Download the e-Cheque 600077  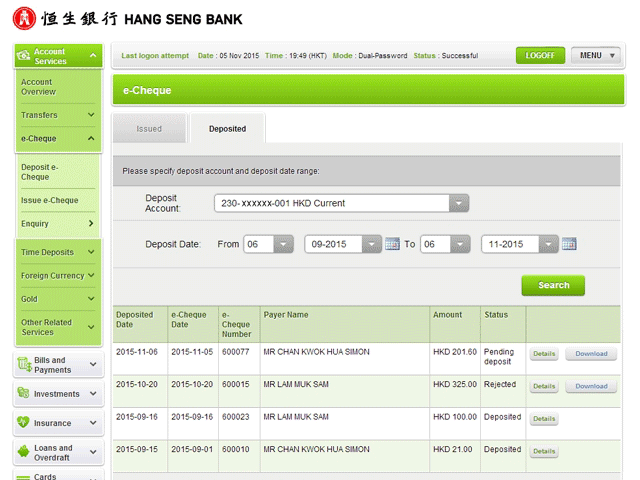tap(591, 354)
